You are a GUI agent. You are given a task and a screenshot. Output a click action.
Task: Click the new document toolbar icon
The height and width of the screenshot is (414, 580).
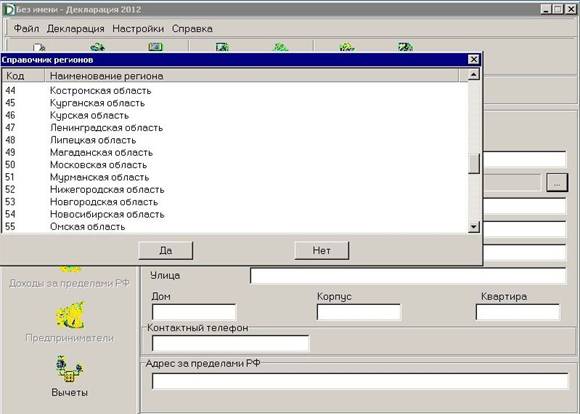click(39, 47)
